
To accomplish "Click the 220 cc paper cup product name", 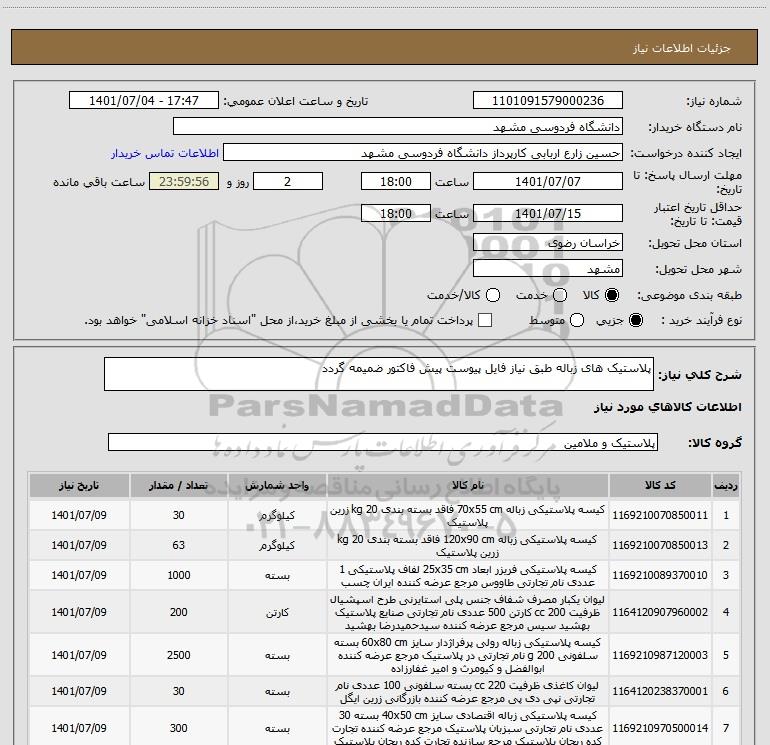I will (468, 691).
